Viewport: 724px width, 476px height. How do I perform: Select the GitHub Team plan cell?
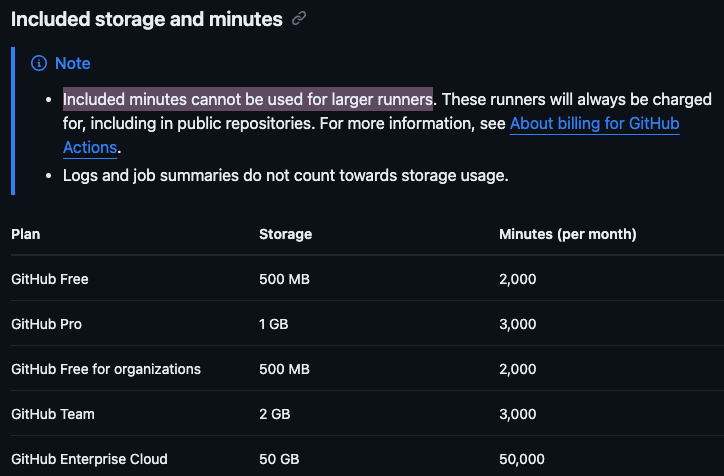tap(53, 414)
